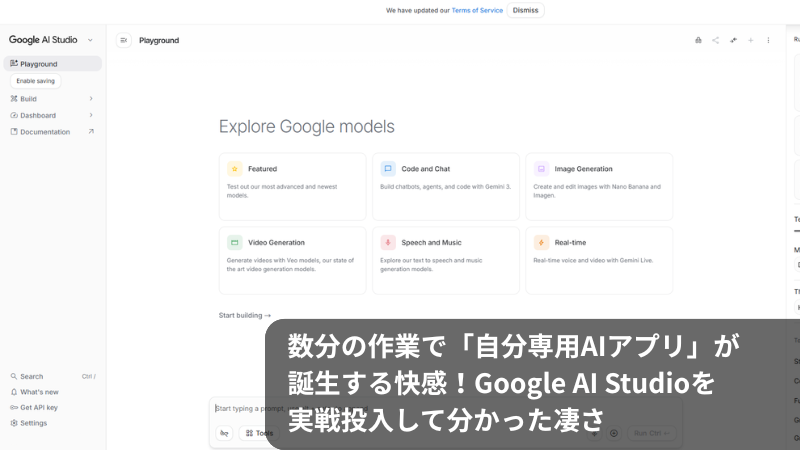The width and height of the screenshot is (800, 450).
Task: Click the compare mode icon in the toolbar
Action: (733, 40)
